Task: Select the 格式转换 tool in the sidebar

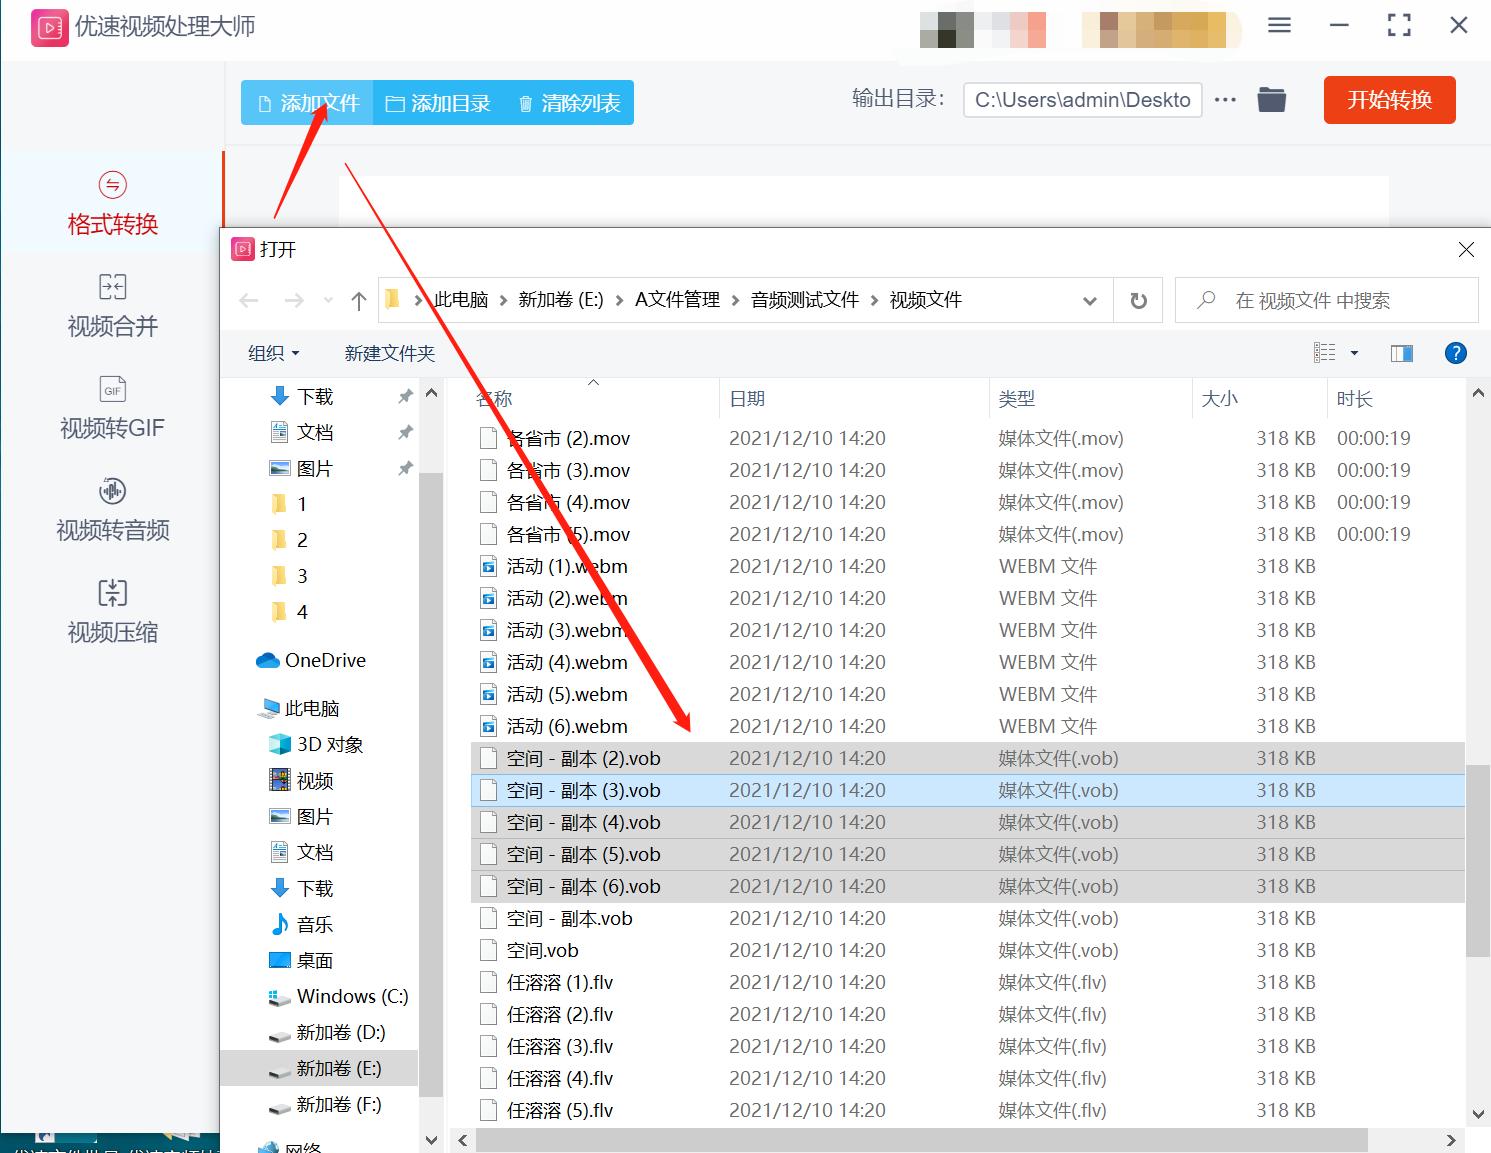Action: pos(111,205)
